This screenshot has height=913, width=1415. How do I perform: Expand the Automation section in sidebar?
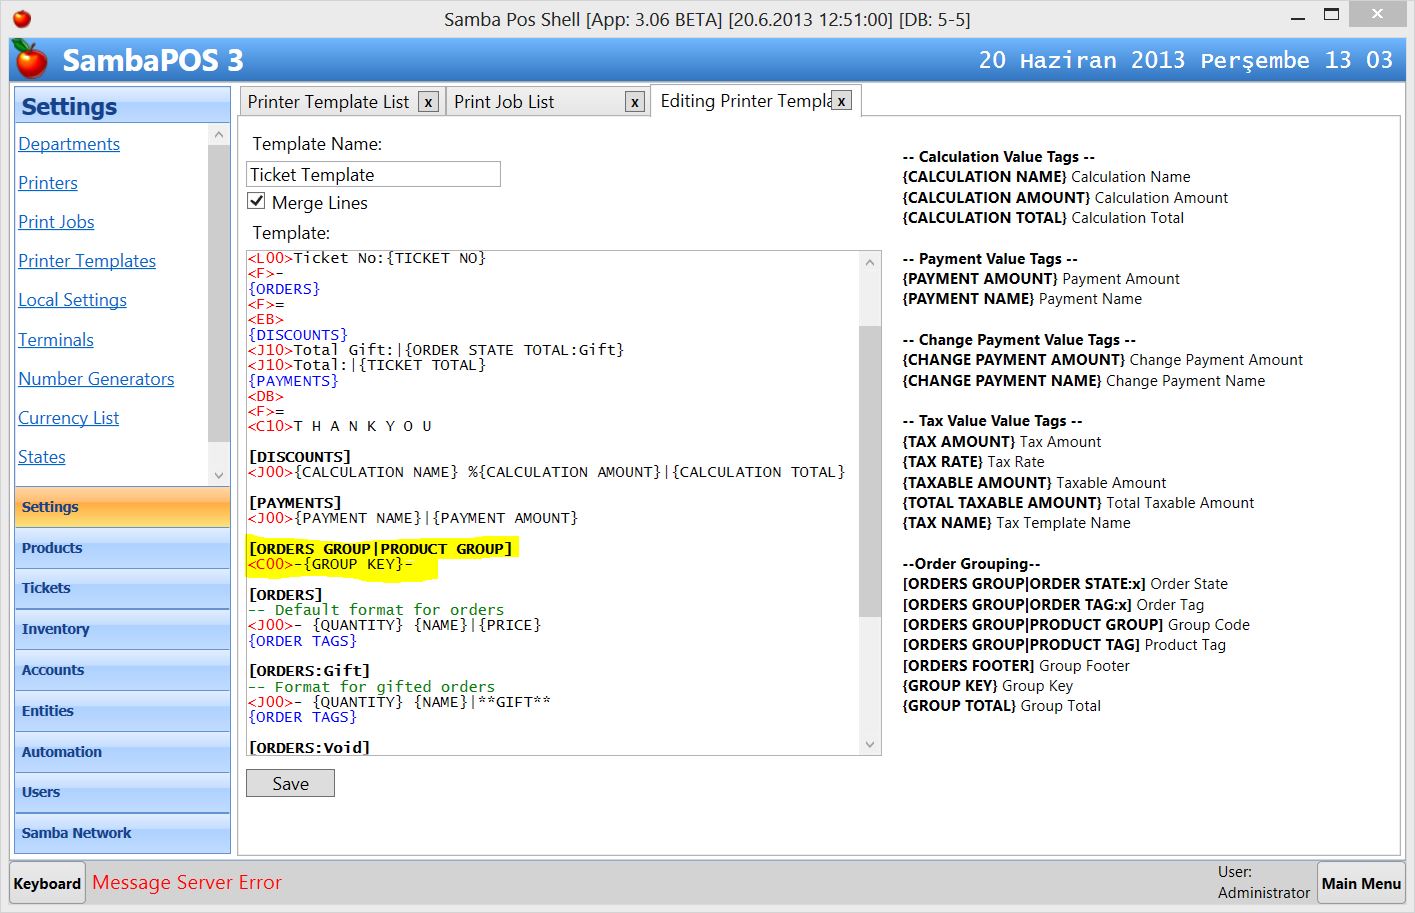122,752
